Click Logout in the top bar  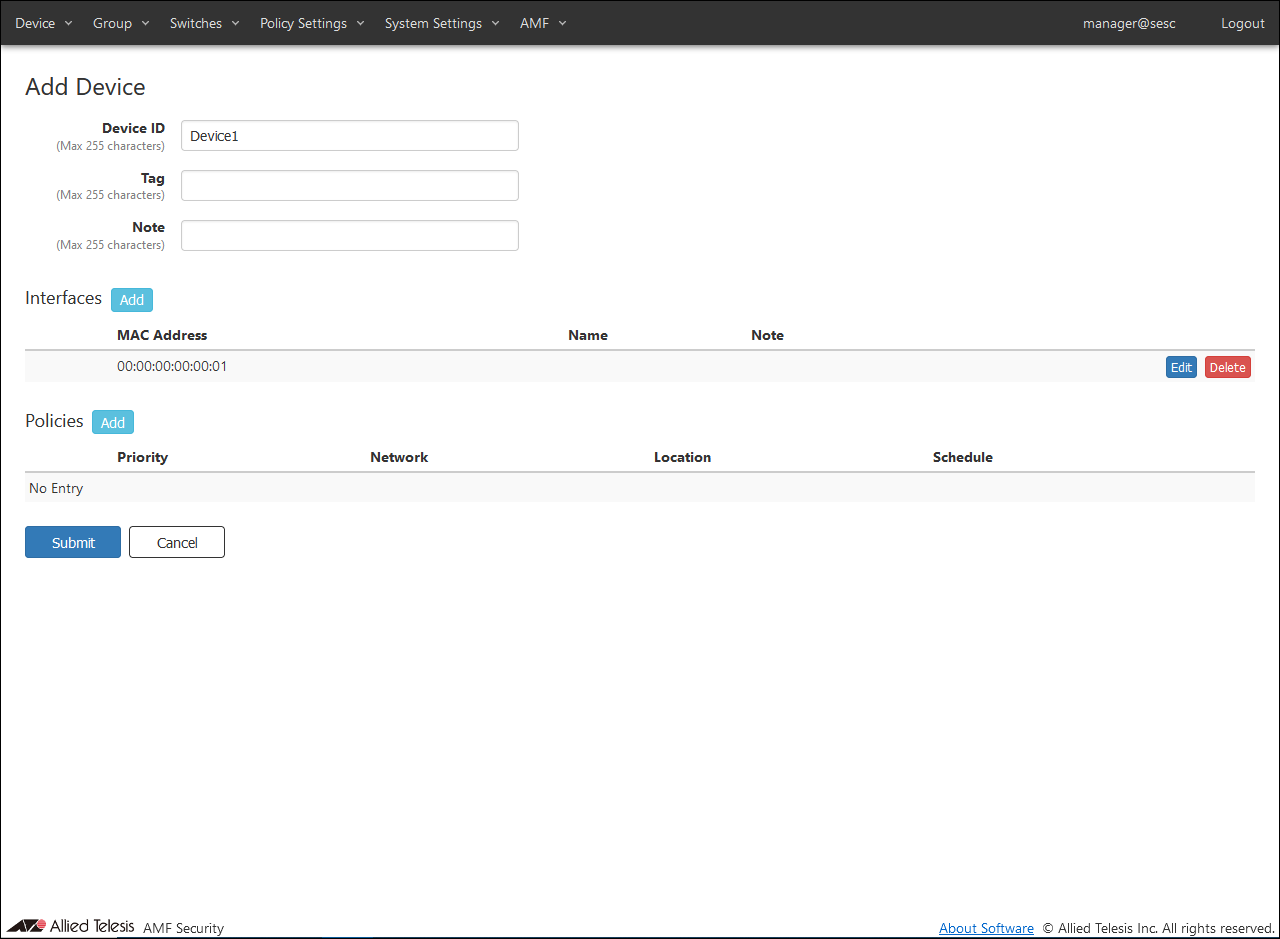coord(1242,23)
